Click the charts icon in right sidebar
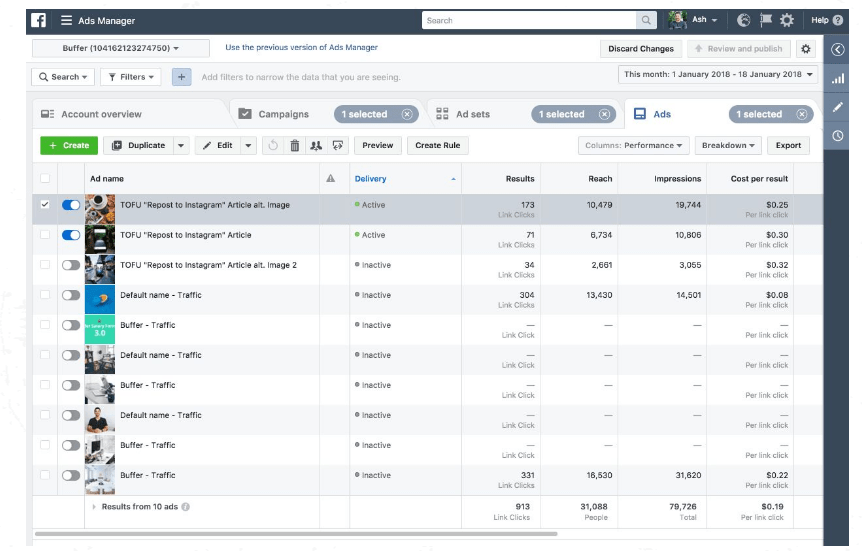Screen dimensions: 862x551 [838, 78]
